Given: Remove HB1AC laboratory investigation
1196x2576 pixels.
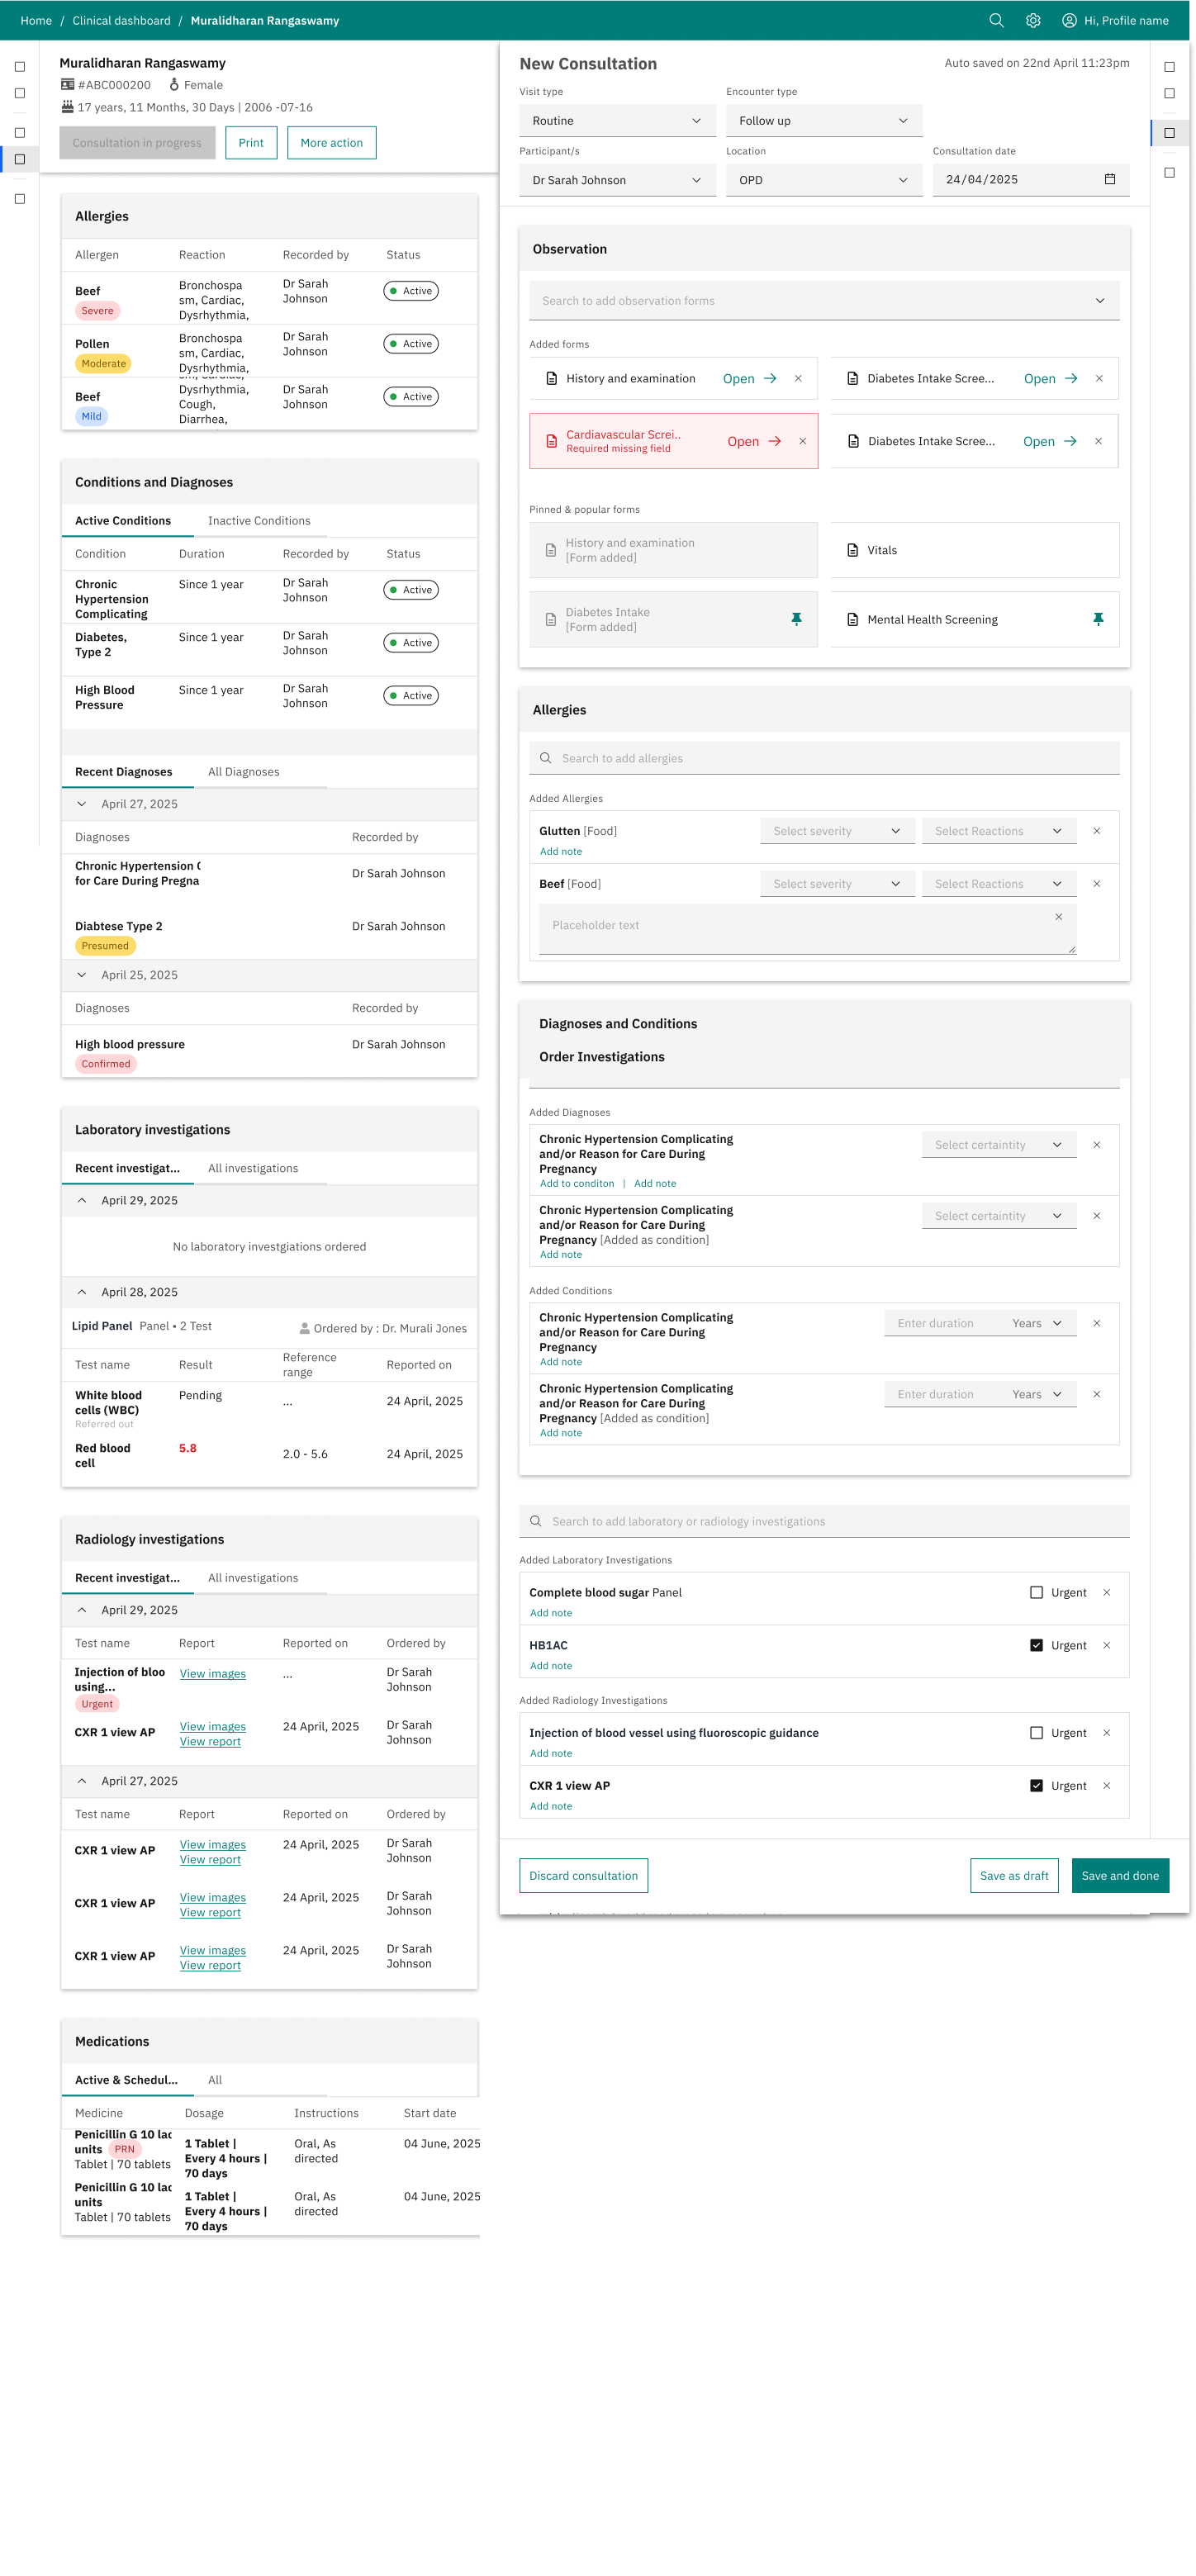Looking at the screenshot, I should [1106, 1646].
